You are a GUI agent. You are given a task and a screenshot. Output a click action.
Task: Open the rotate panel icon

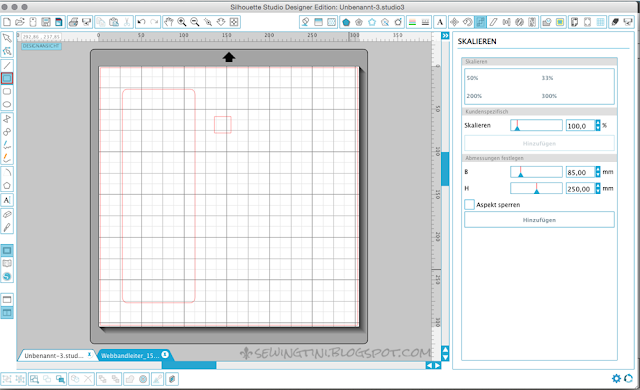[x=467, y=22]
